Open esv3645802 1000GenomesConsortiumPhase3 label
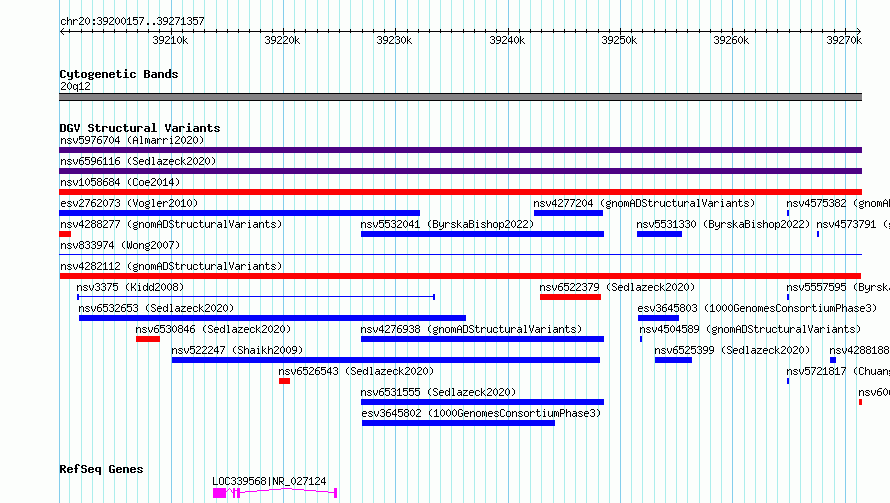Screen dimensions: 890x503 click(481, 413)
